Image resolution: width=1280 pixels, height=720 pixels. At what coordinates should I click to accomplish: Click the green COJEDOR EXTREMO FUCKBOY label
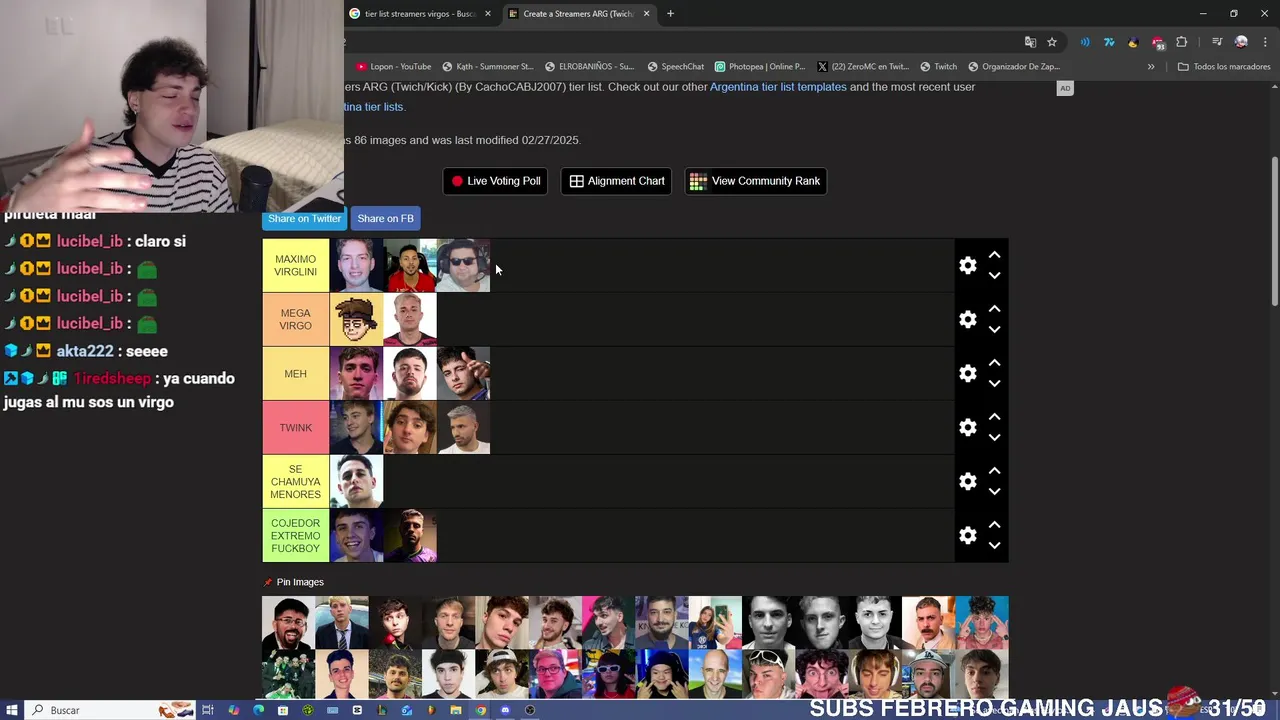(296, 536)
